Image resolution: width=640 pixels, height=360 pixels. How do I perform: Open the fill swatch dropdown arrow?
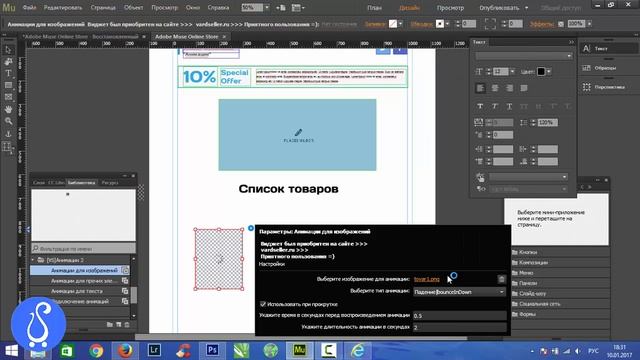401,24
